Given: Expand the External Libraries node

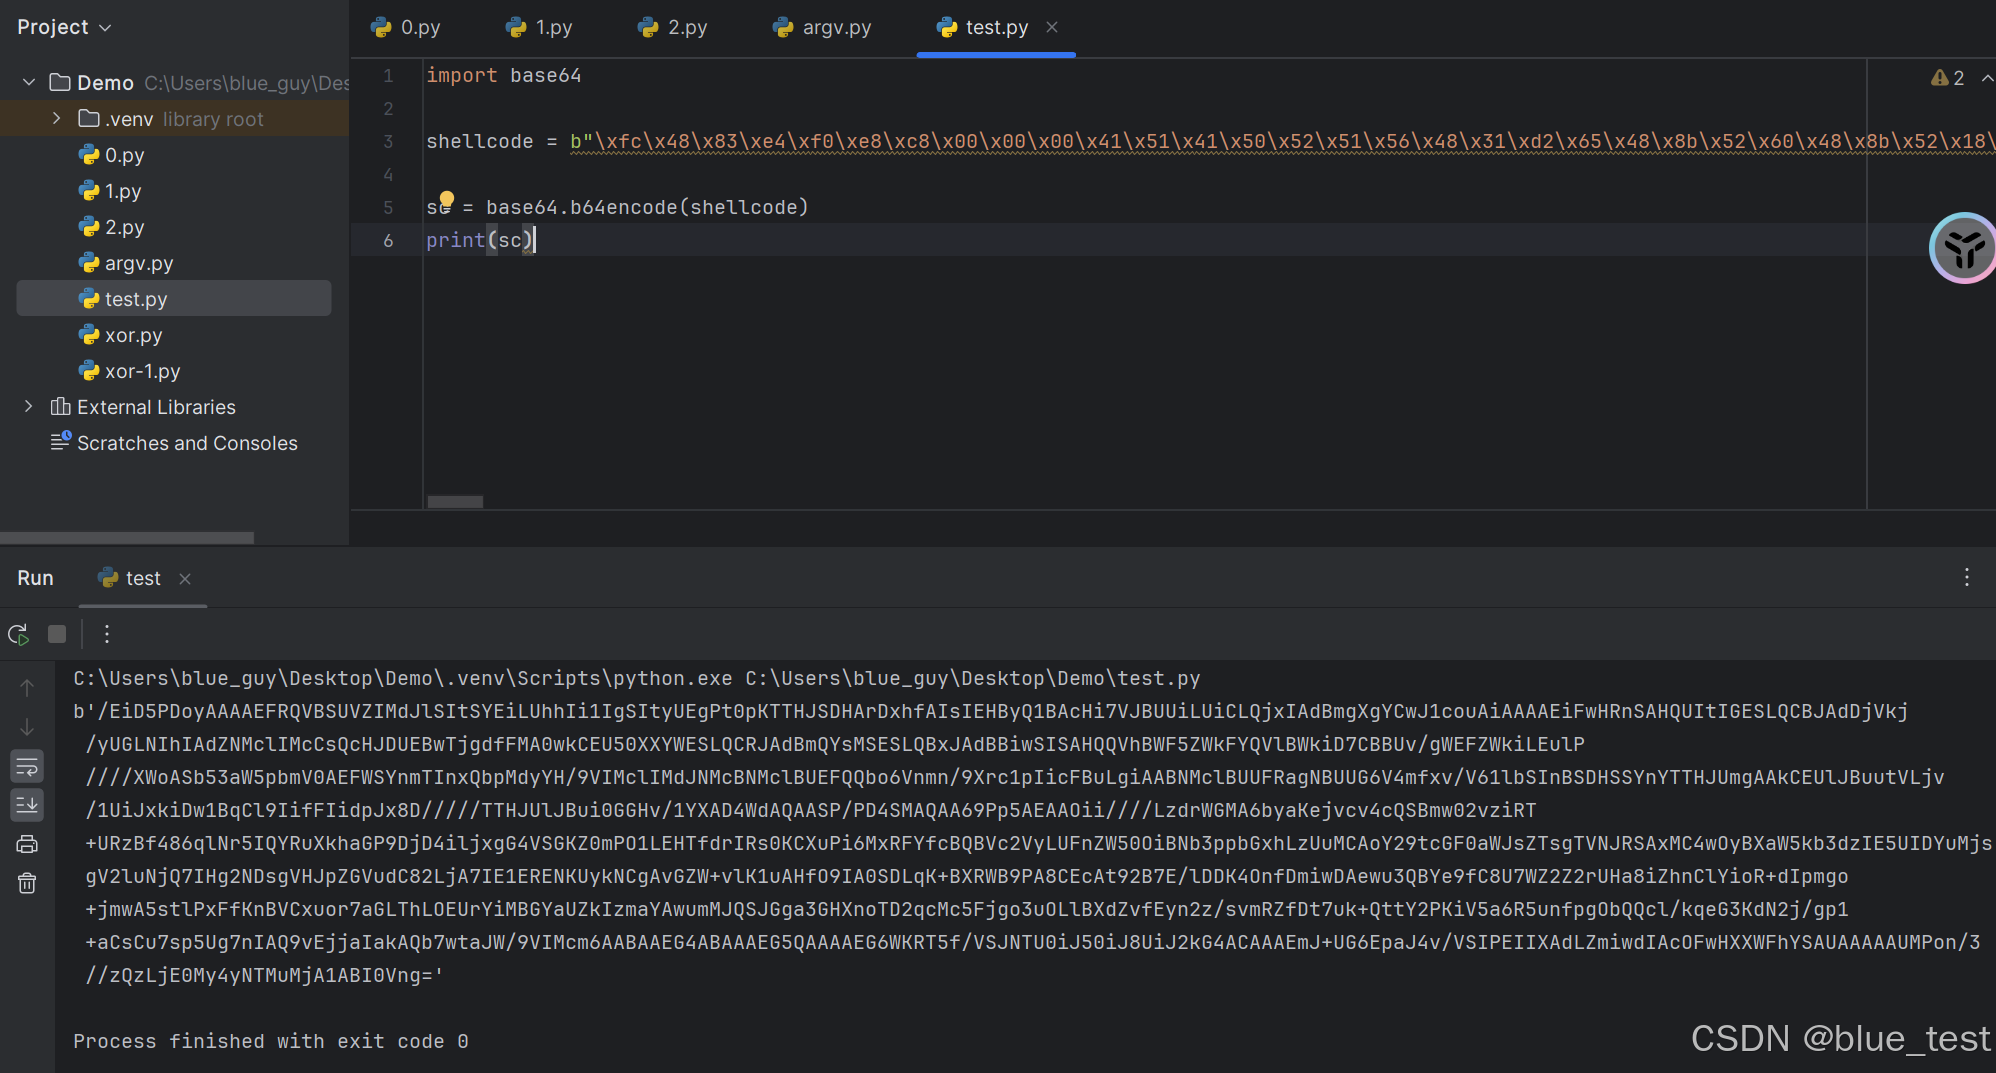Looking at the screenshot, I should 28,406.
